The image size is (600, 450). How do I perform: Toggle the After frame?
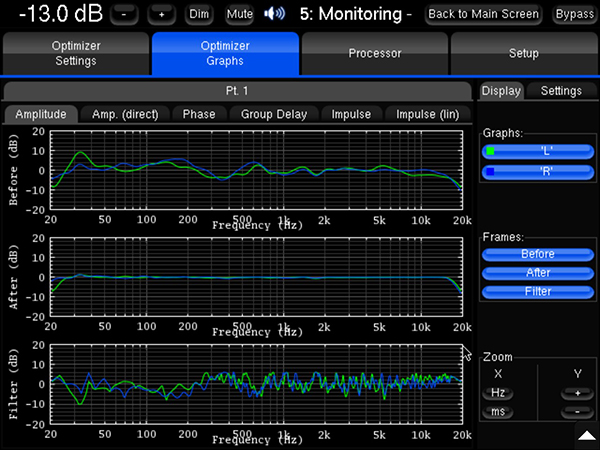[538, 273]
